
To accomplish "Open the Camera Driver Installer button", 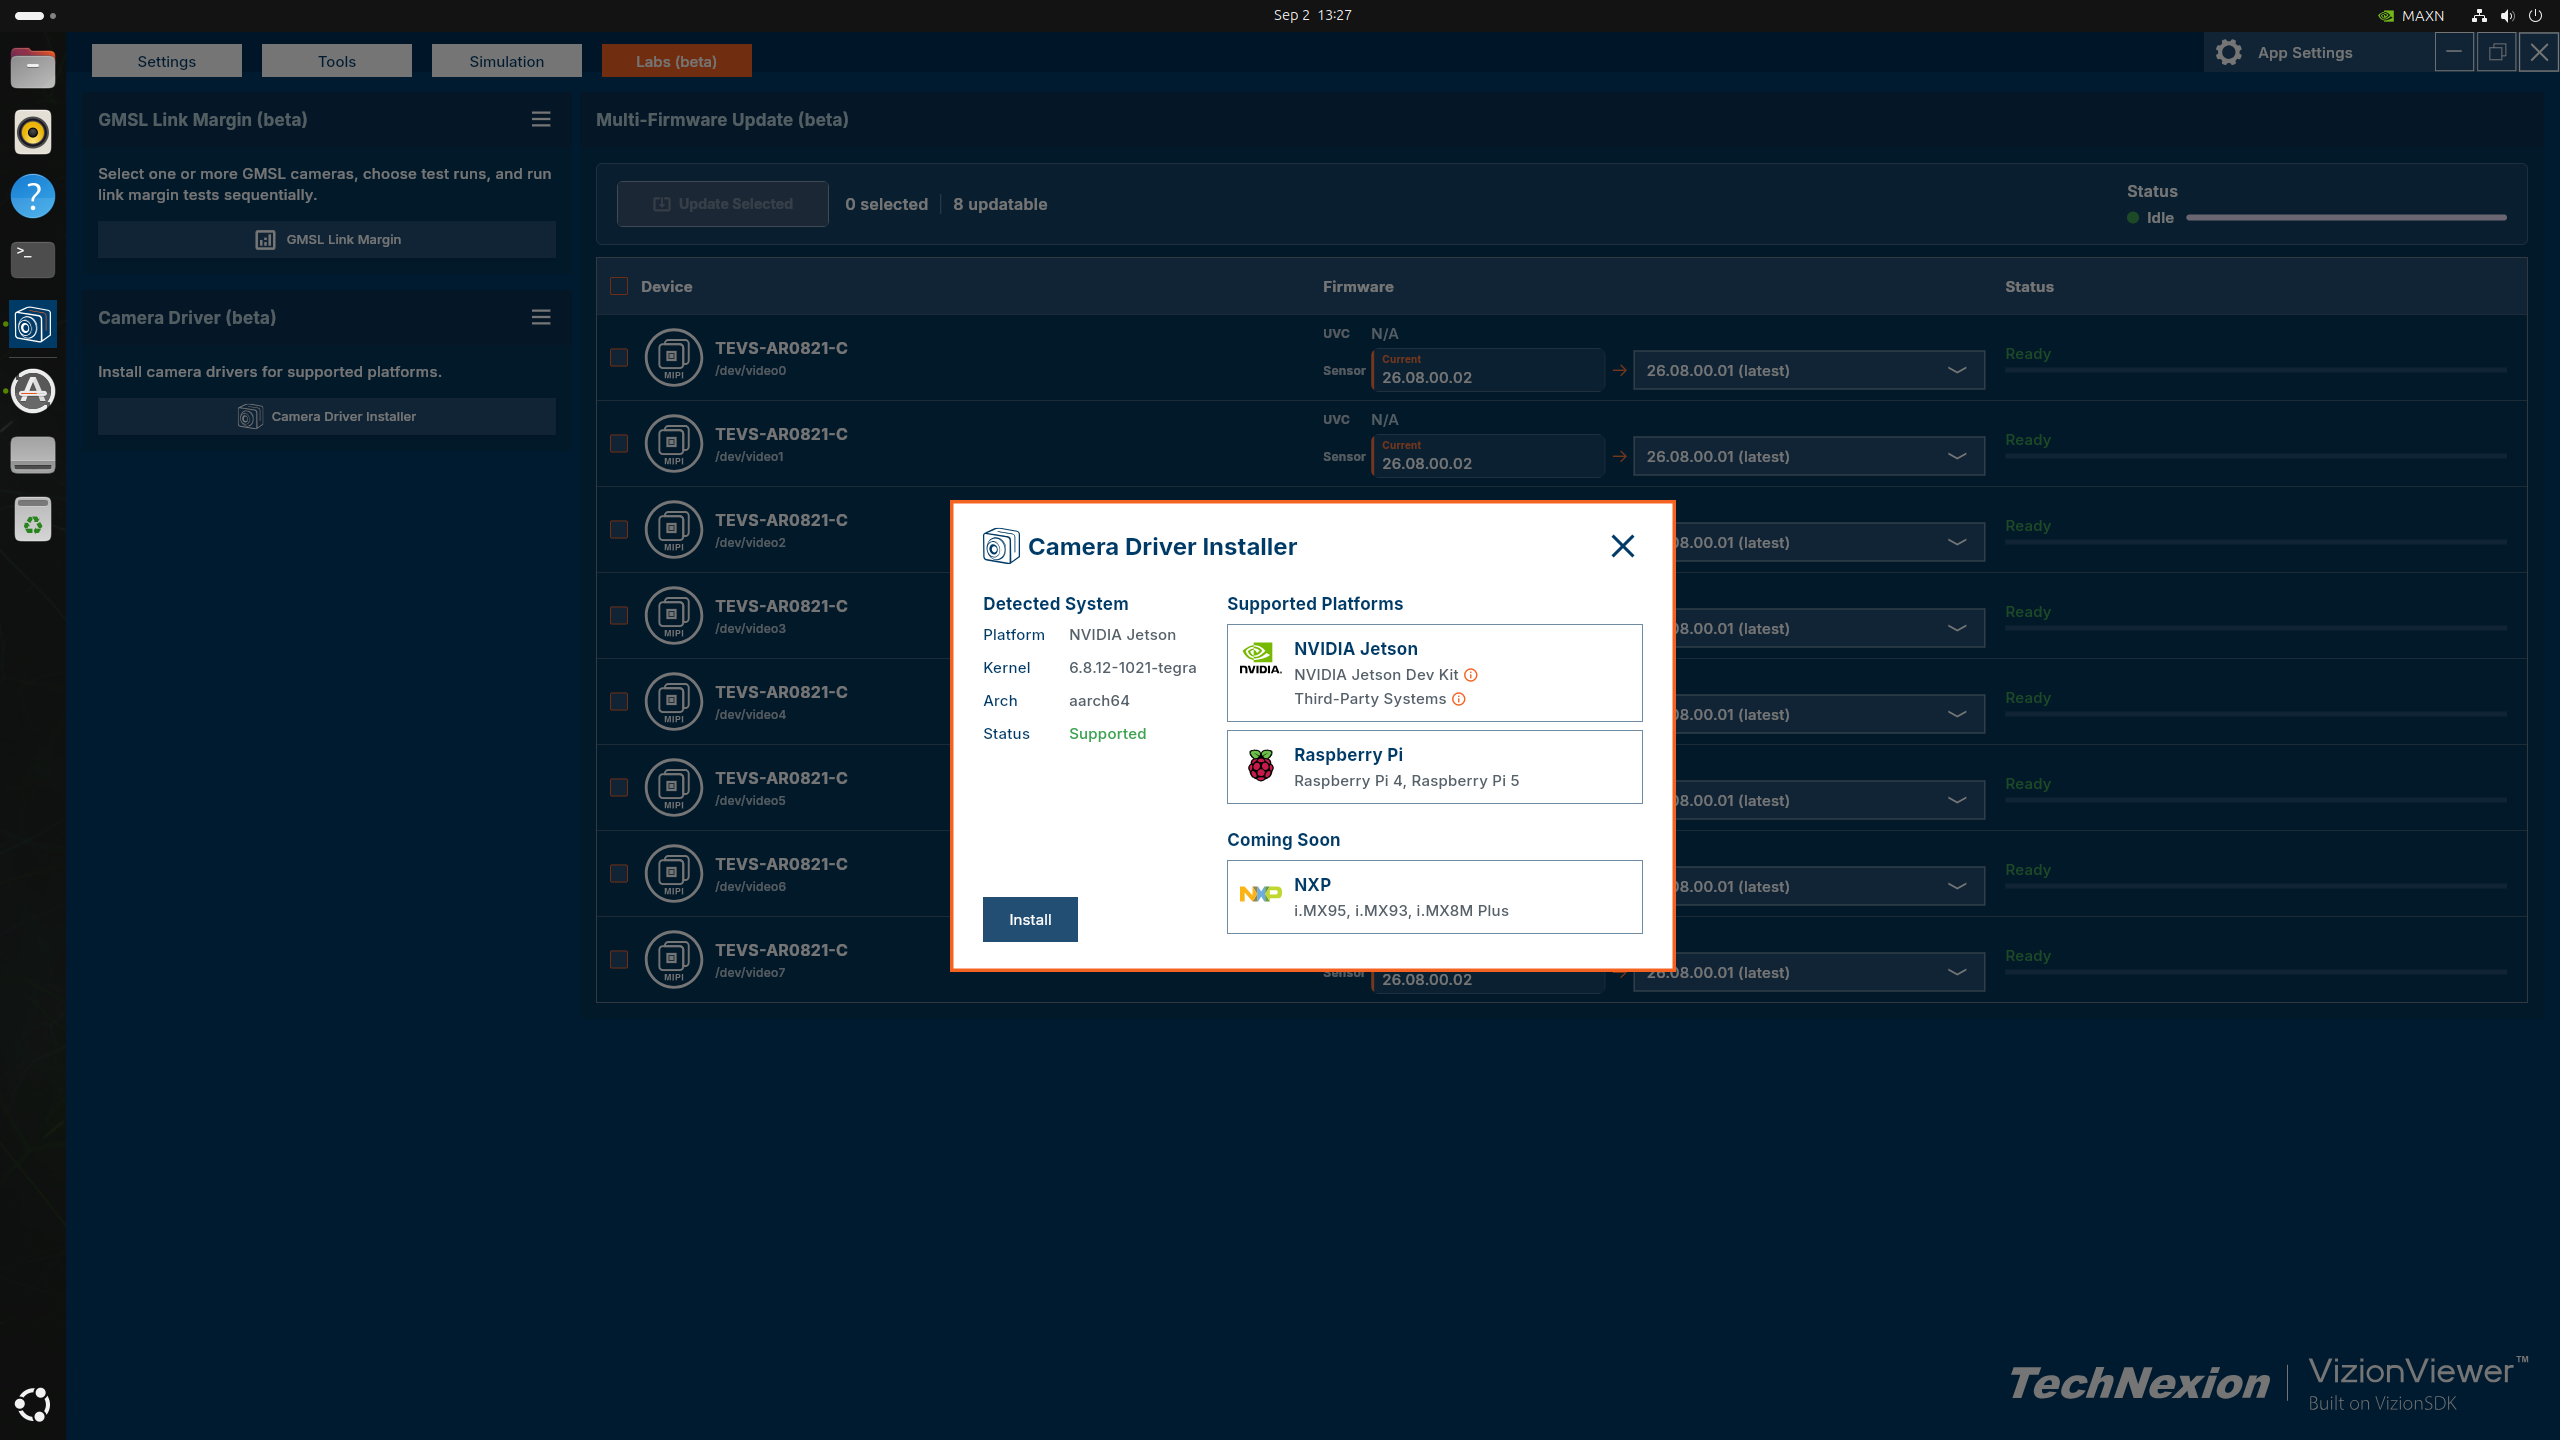I will pyautogui.click(x=327, y=416).
